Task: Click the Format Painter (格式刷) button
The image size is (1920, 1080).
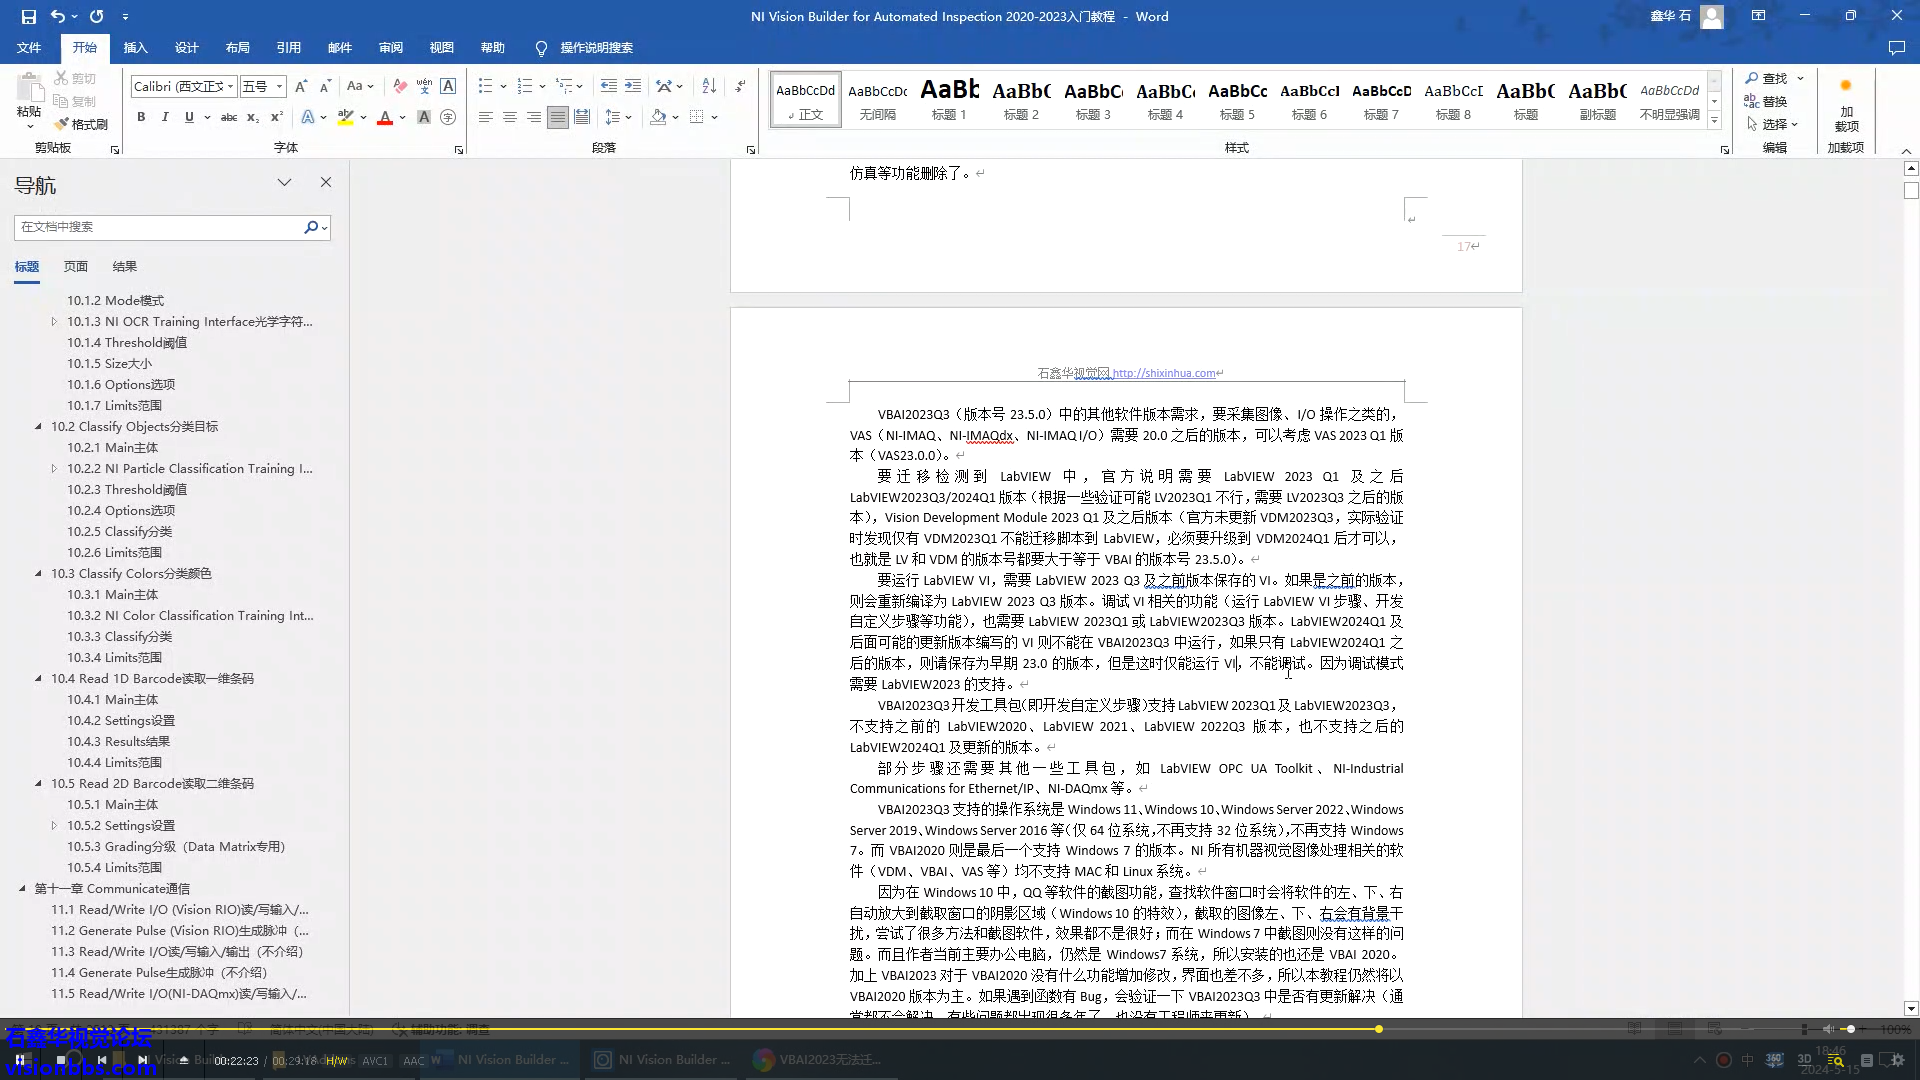Action: [81, 124]
